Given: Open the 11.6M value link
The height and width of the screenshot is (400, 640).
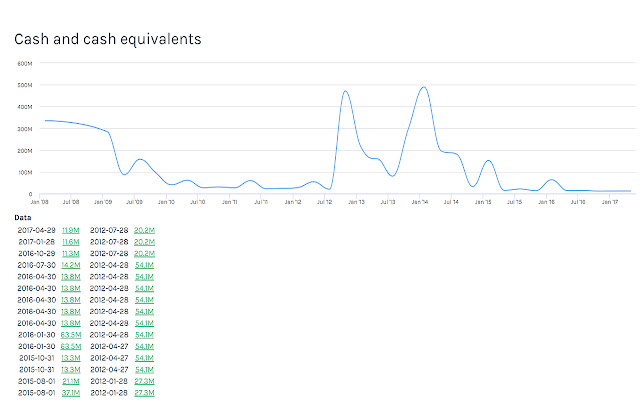Looking at the screenshot, I should coord(71,242).
